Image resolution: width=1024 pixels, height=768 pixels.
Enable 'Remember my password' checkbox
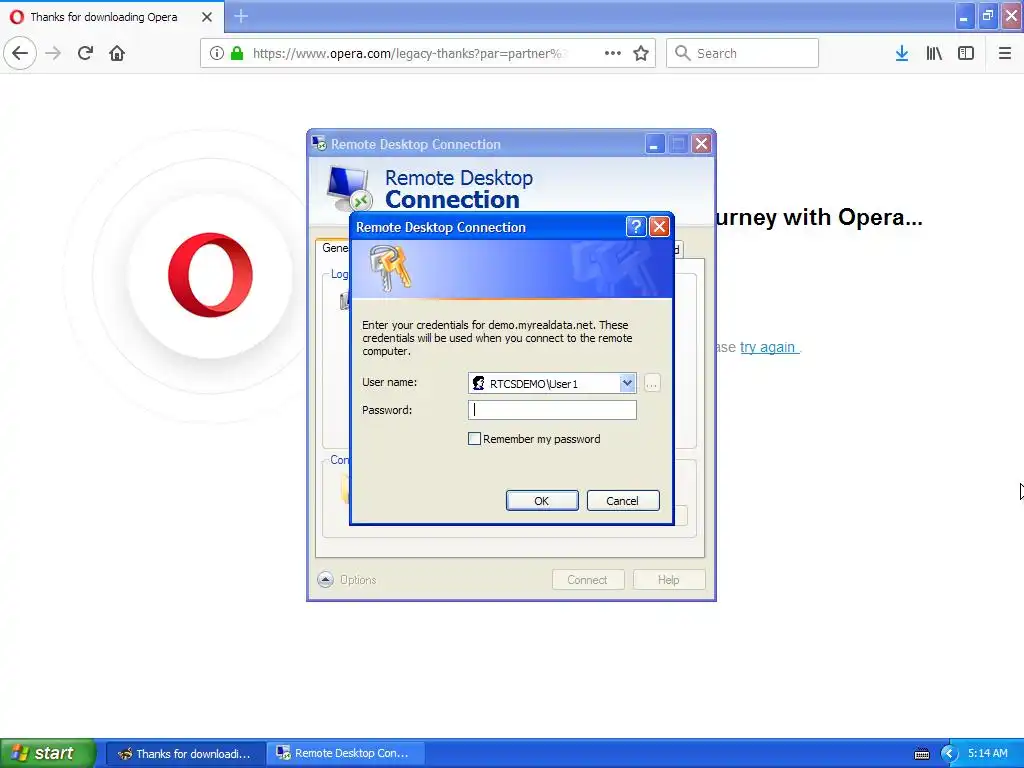pos(474,439)
